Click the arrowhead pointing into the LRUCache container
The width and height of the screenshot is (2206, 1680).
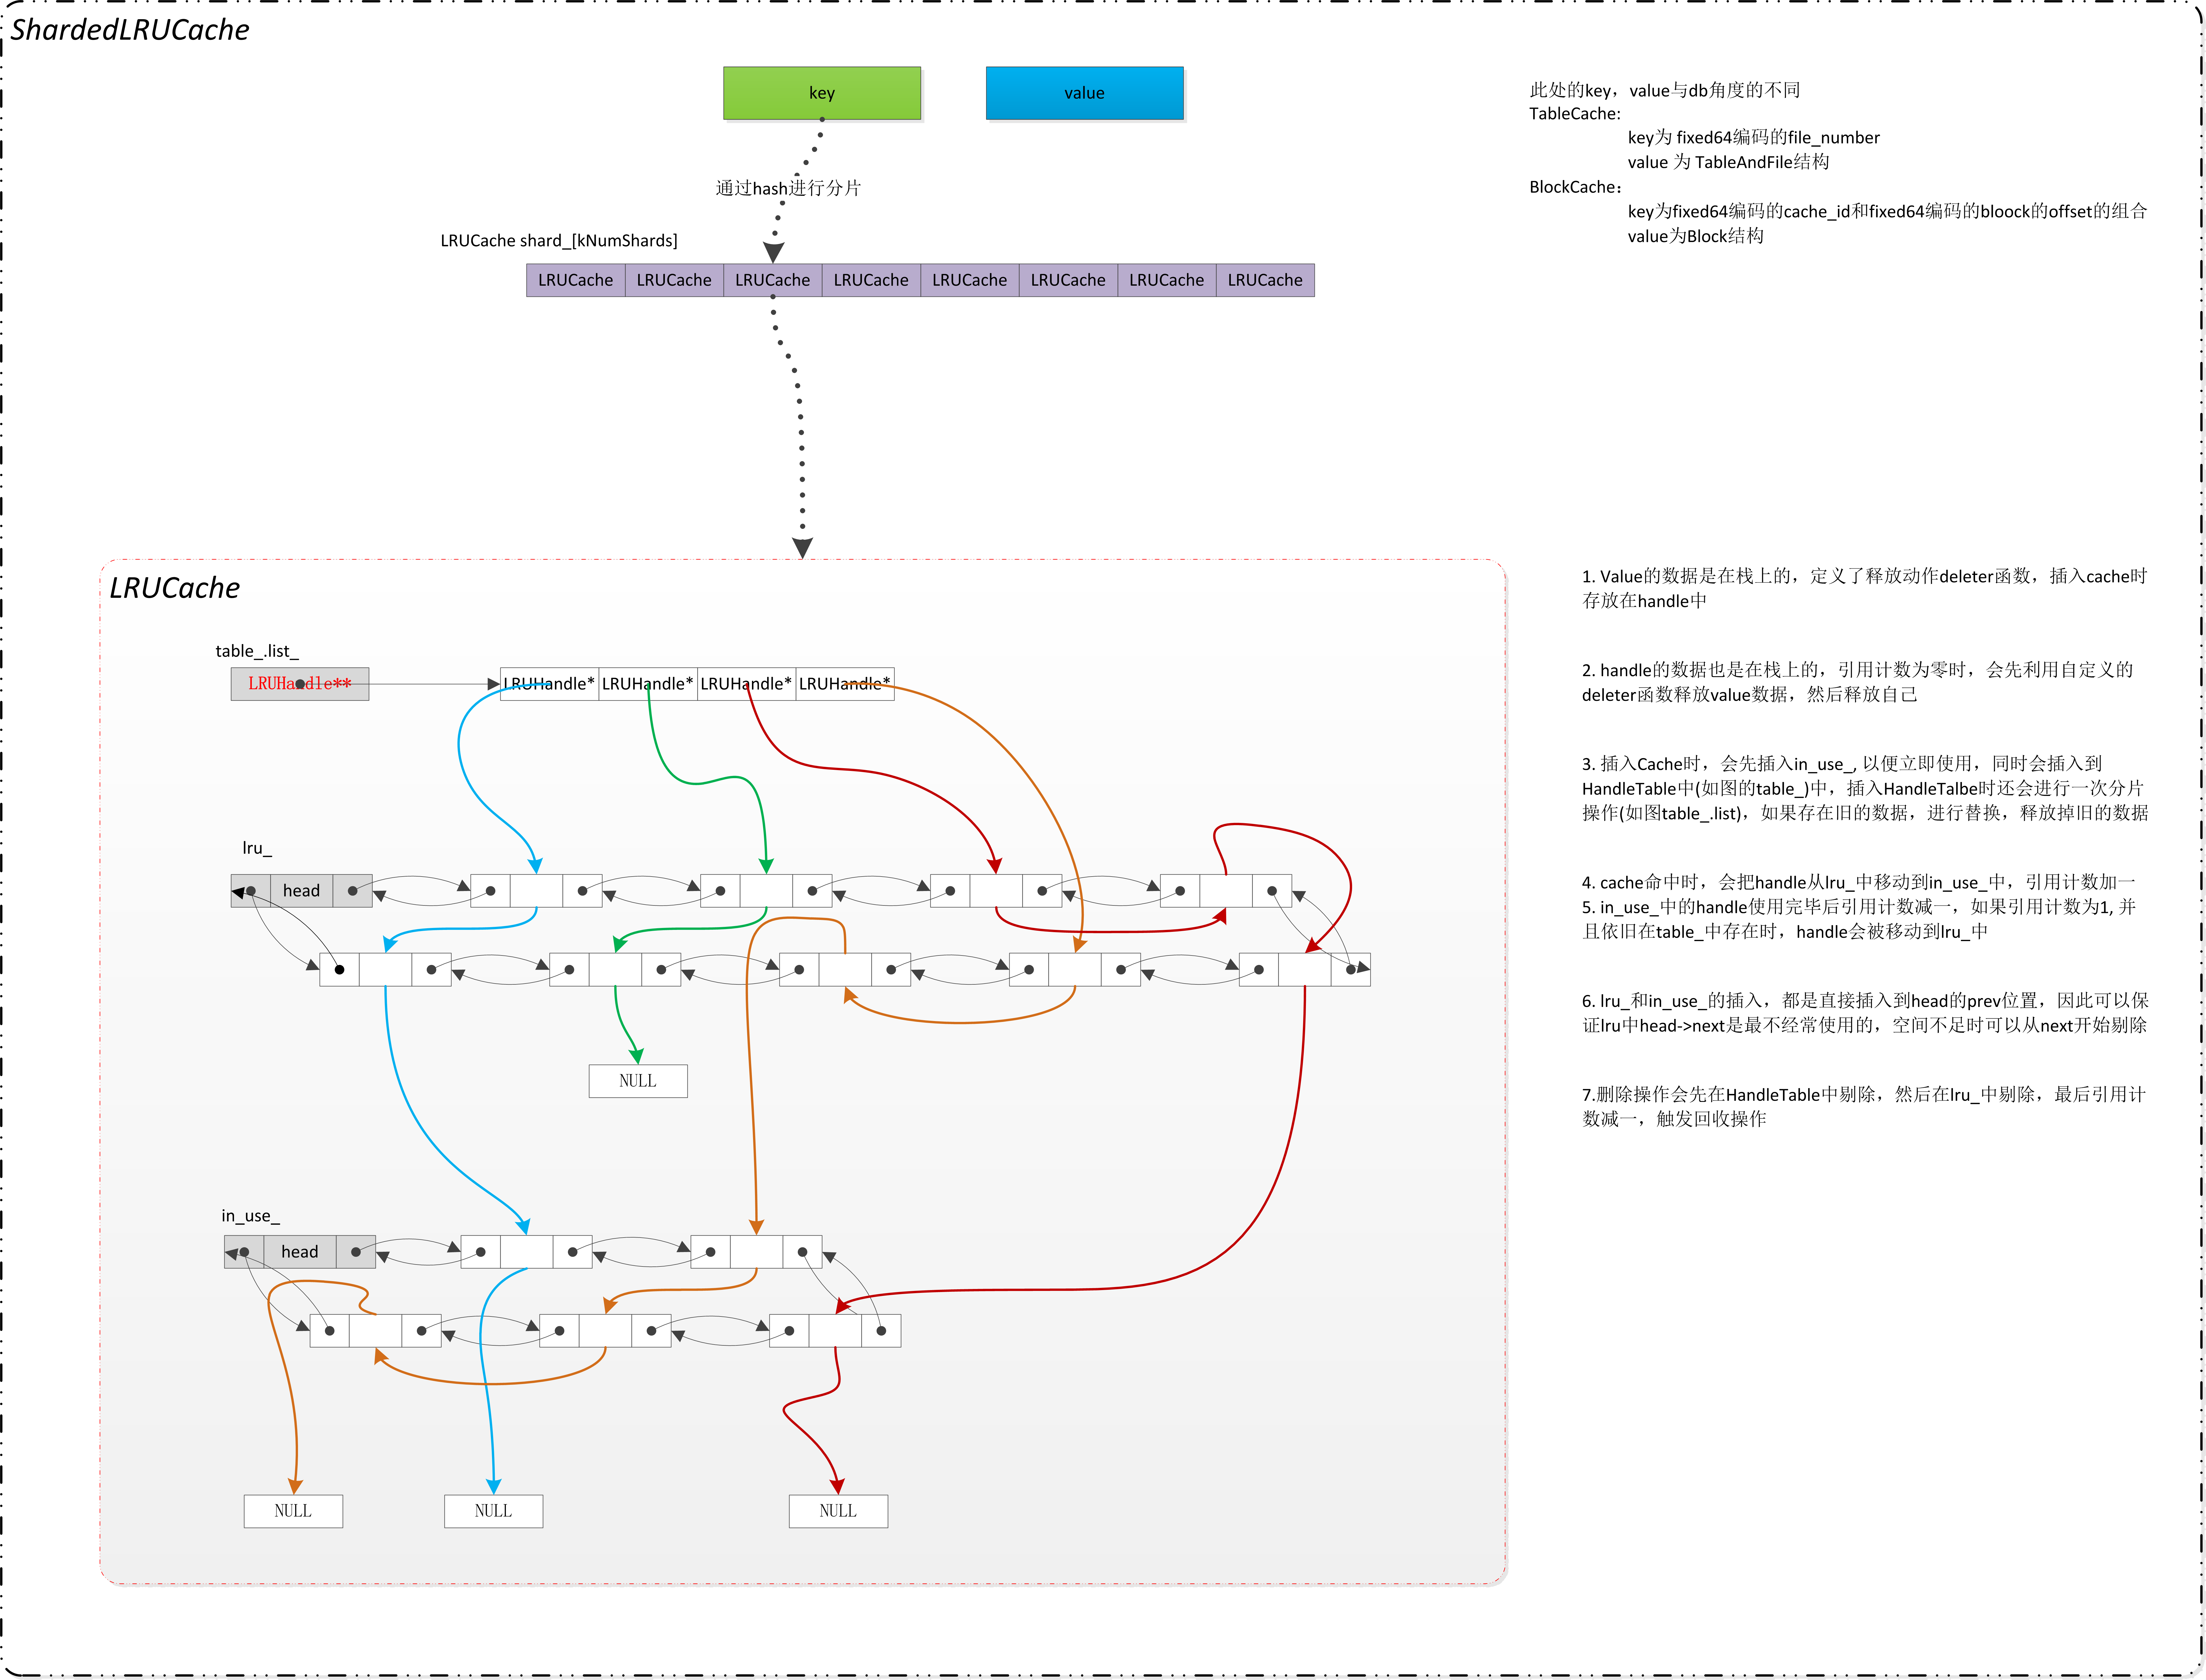[802, 547]
